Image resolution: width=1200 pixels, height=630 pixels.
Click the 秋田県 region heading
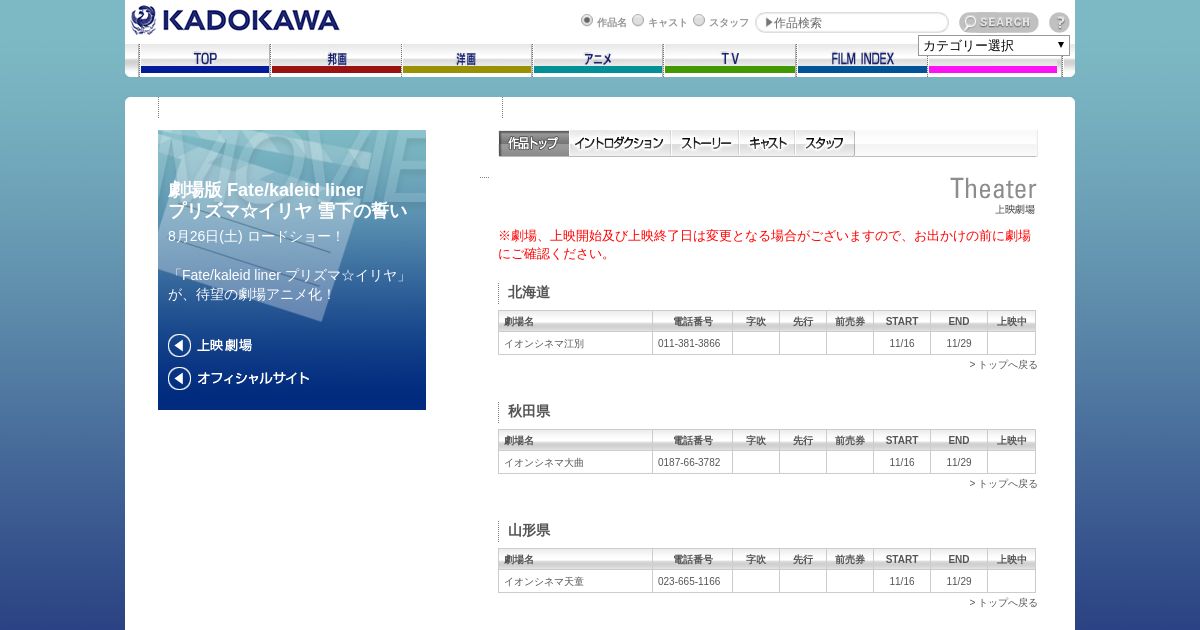click(529, 411)
